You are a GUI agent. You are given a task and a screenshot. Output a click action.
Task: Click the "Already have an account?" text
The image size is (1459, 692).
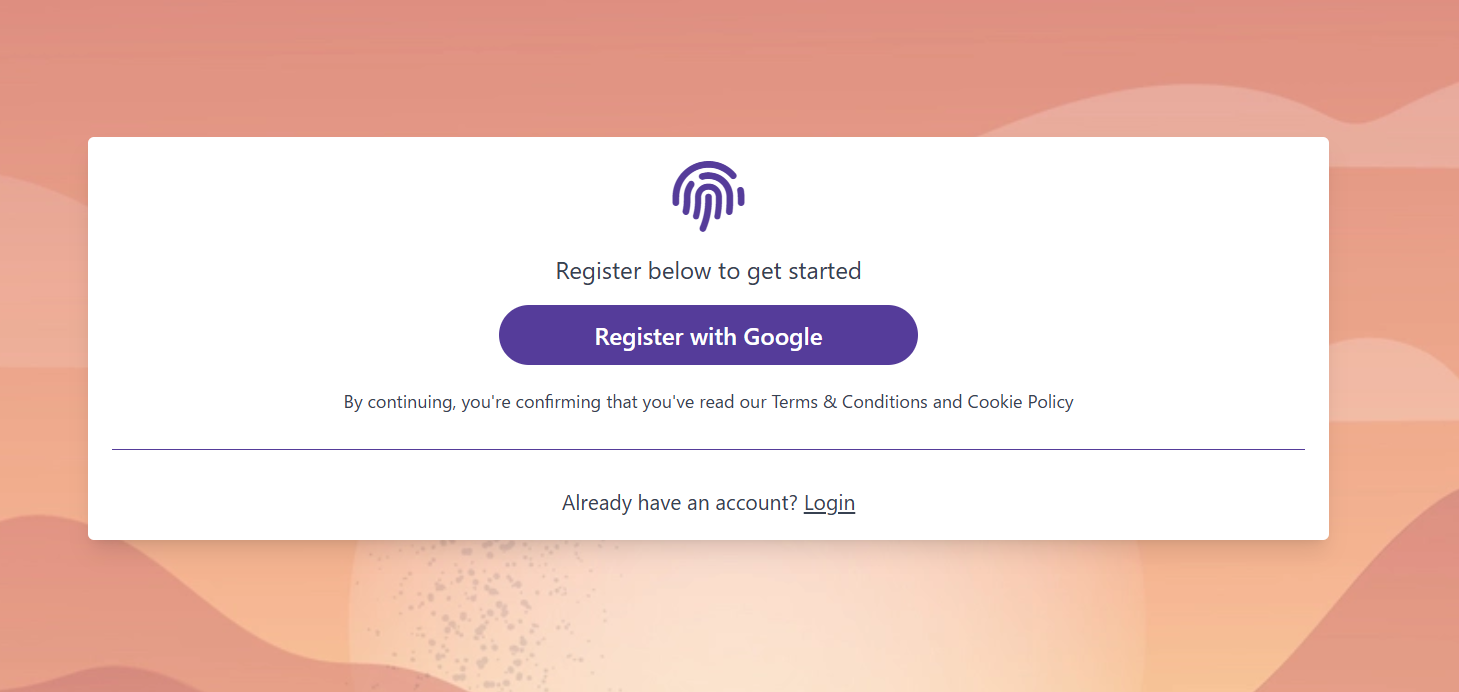(680, 503)
